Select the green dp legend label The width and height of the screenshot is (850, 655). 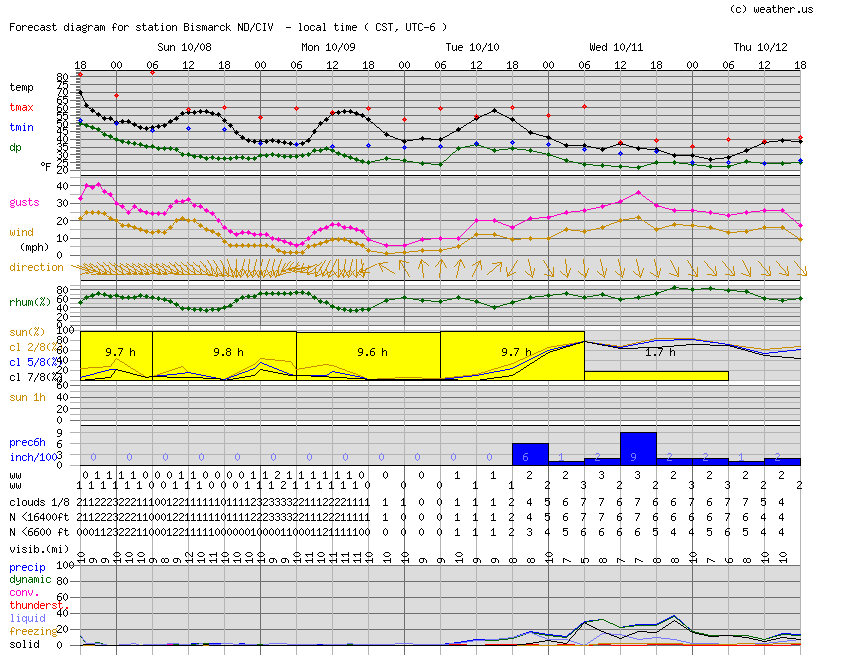tap(16, 147)
